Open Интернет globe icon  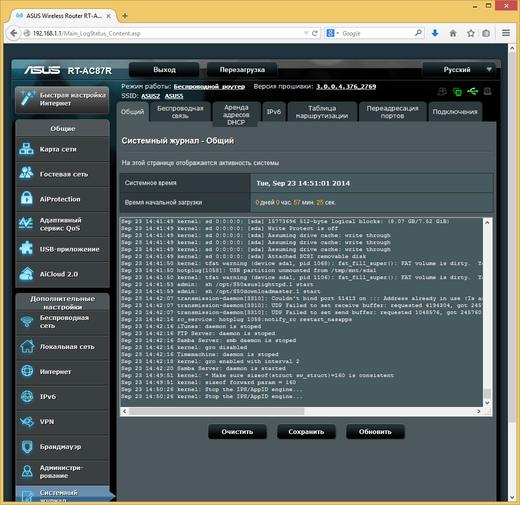[27, 371]
